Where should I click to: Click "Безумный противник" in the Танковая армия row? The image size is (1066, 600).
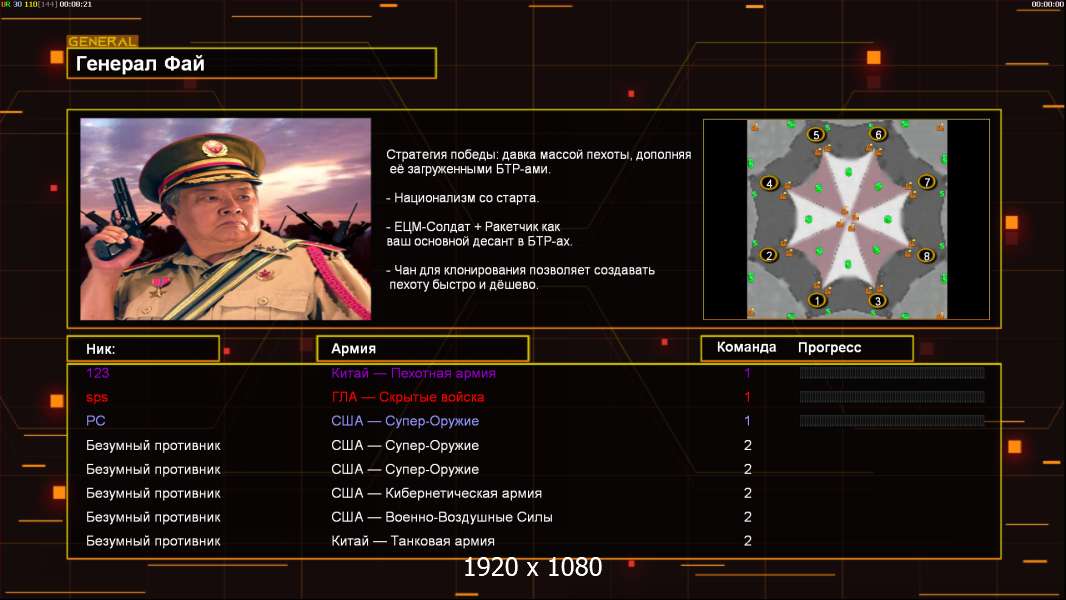(x=154, y=542)
